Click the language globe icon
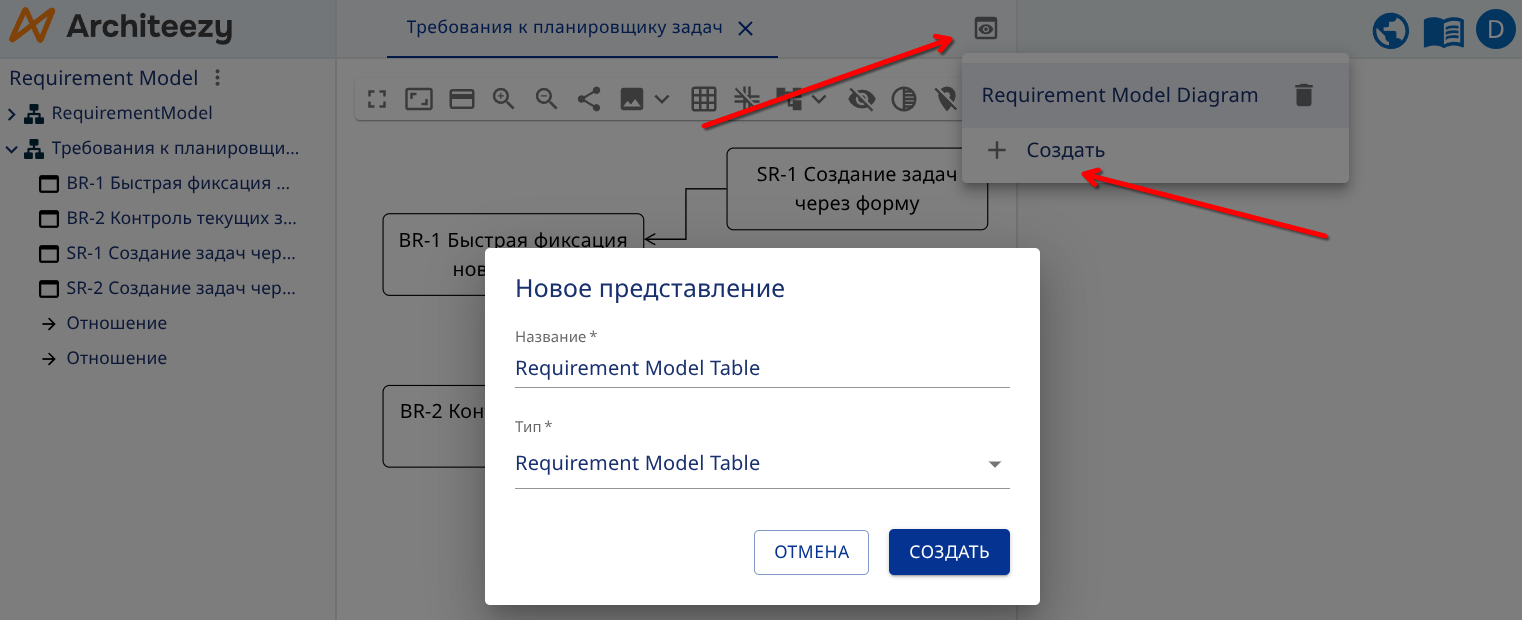The image size is (1522, 620). pyautogui.click(x=1390, y=30)
